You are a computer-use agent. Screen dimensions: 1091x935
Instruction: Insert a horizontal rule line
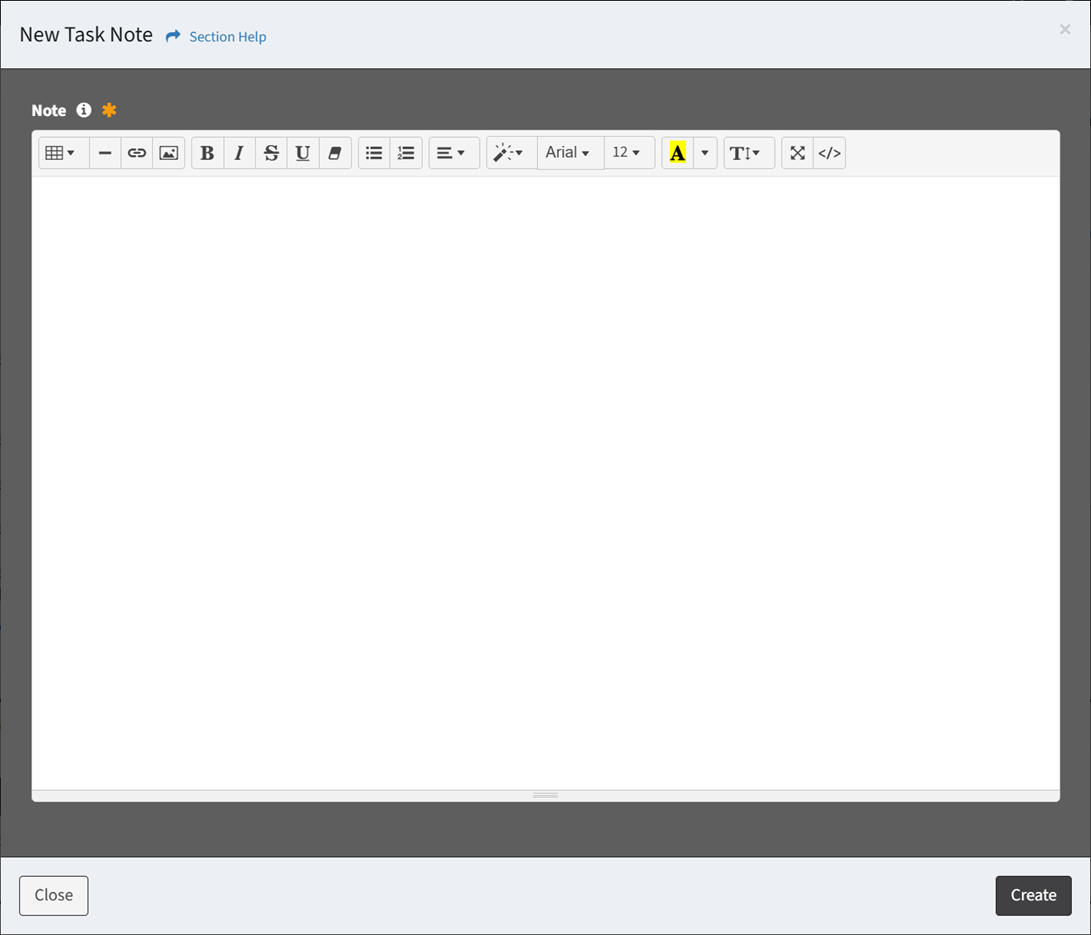[x=105, y=153]
